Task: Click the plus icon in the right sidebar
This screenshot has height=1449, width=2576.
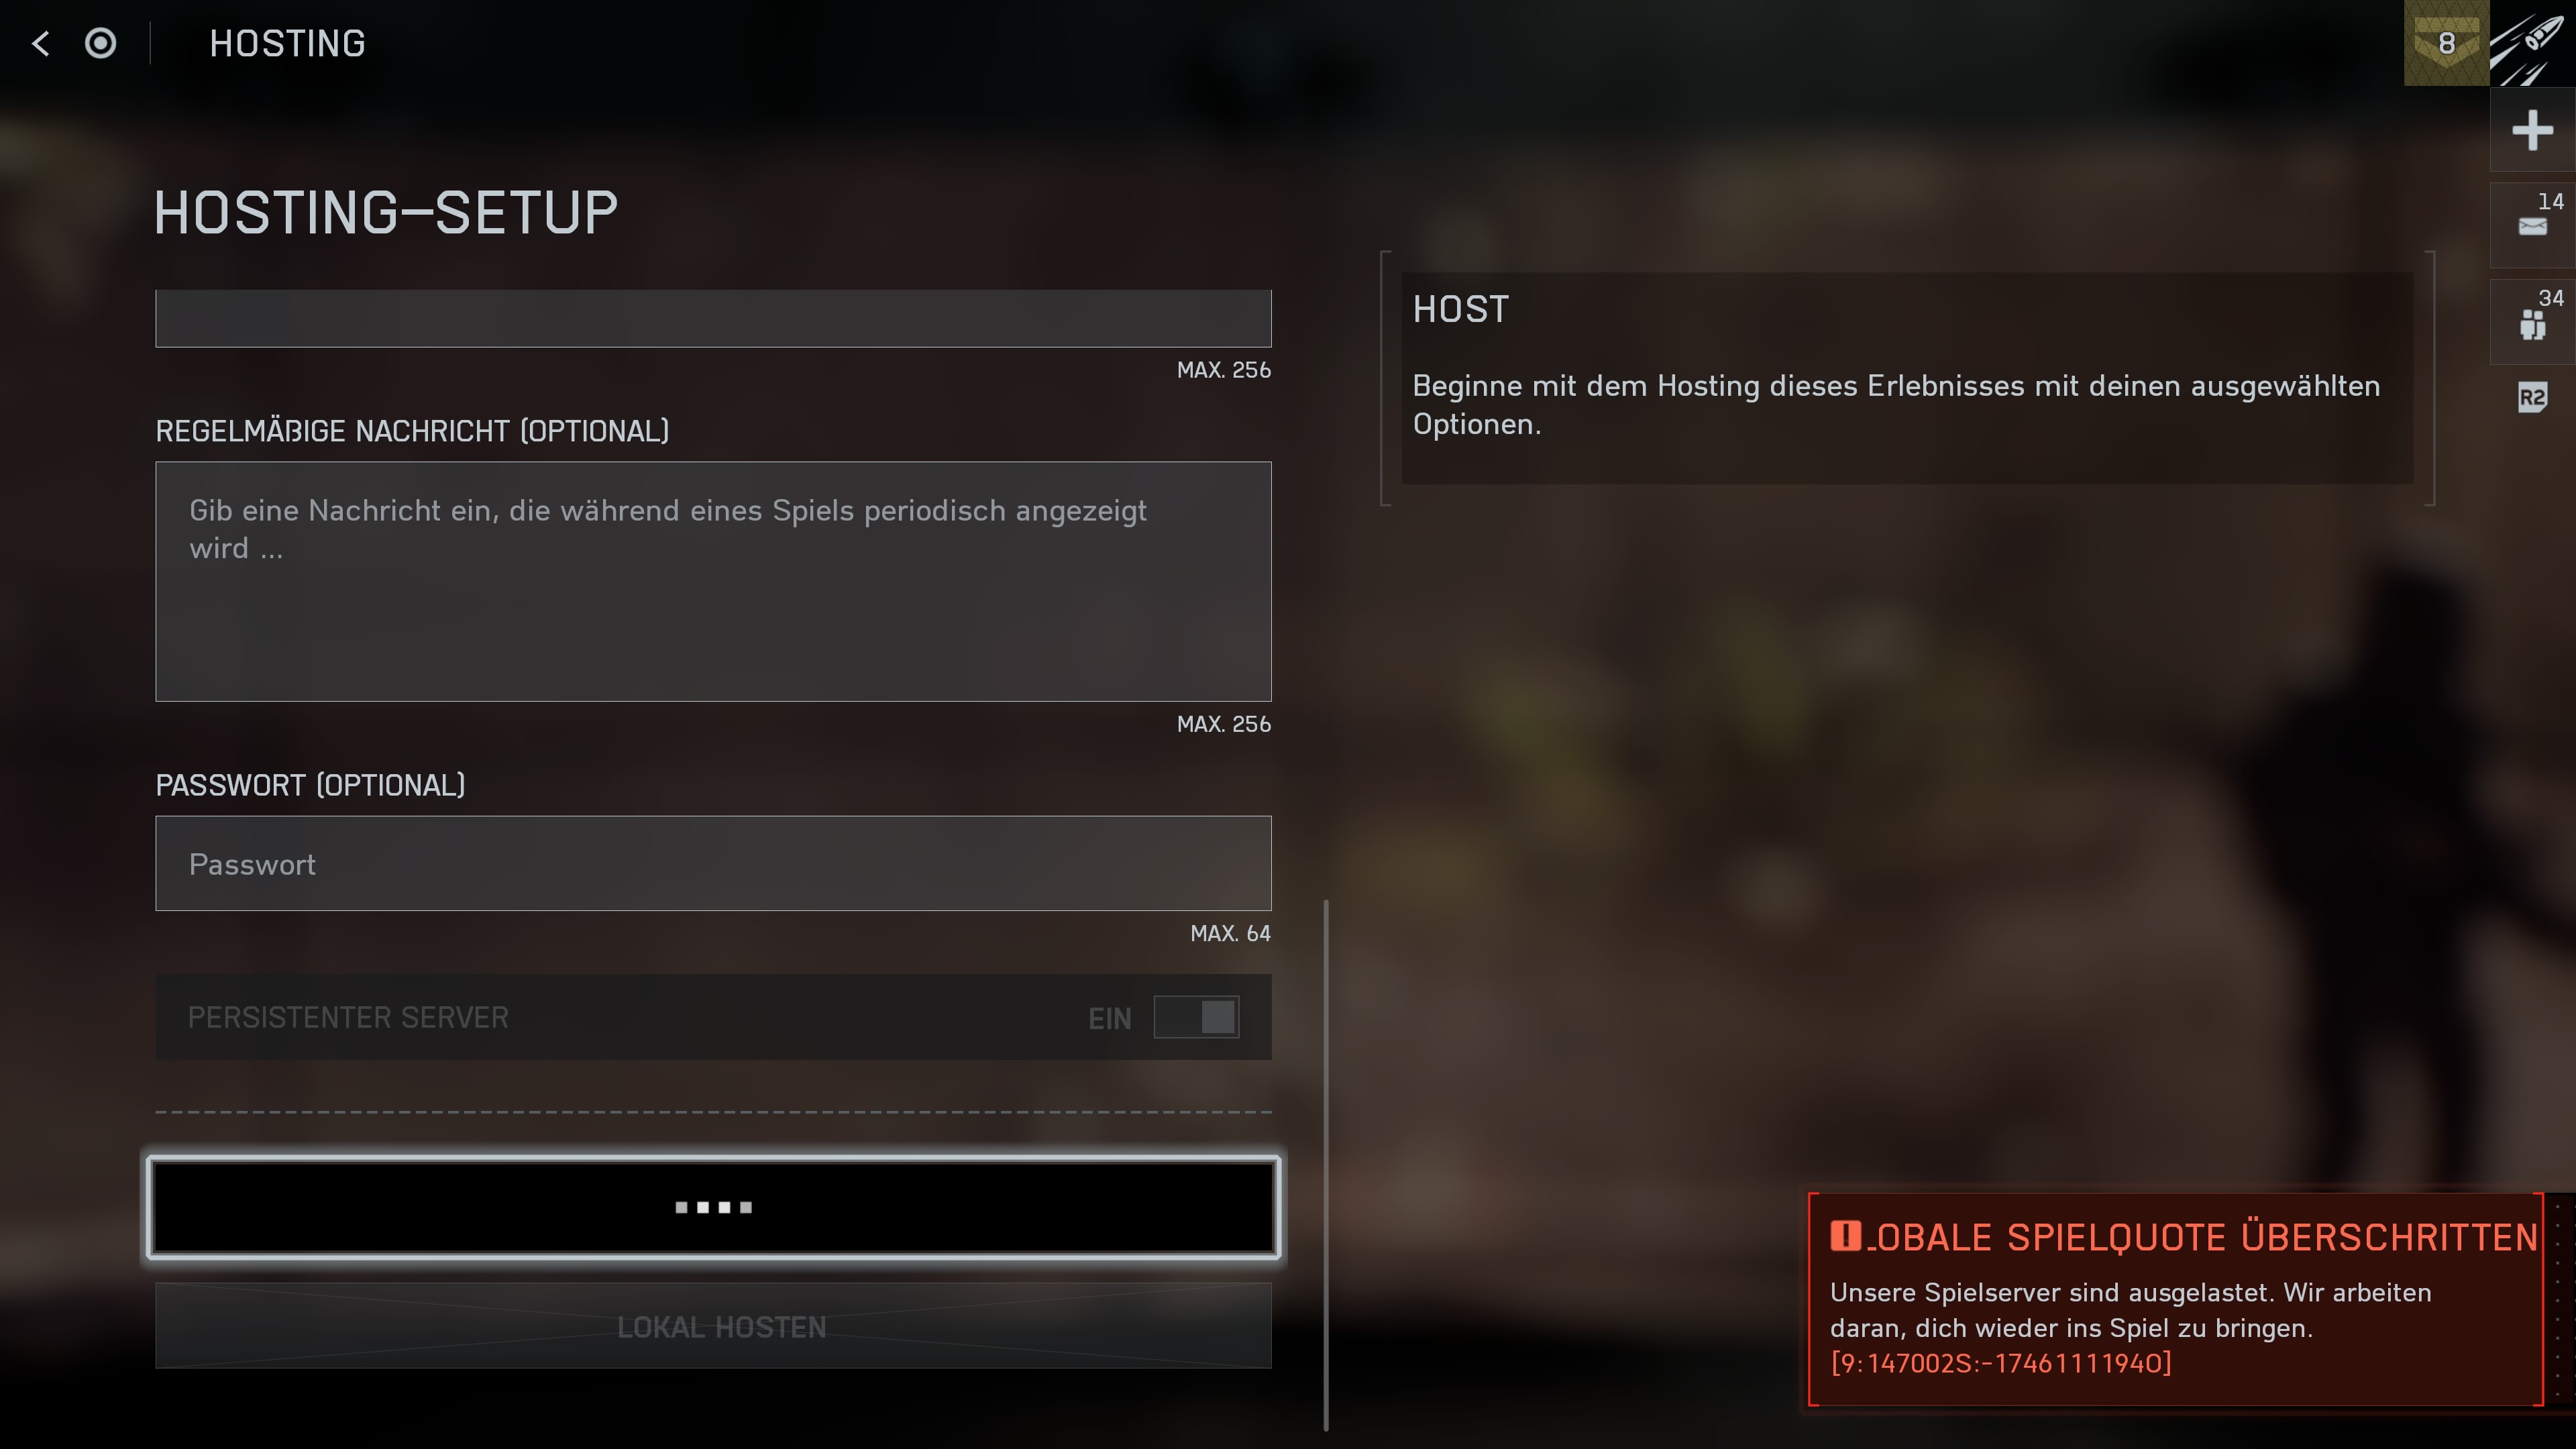Action: click(x=2532, y=130)
